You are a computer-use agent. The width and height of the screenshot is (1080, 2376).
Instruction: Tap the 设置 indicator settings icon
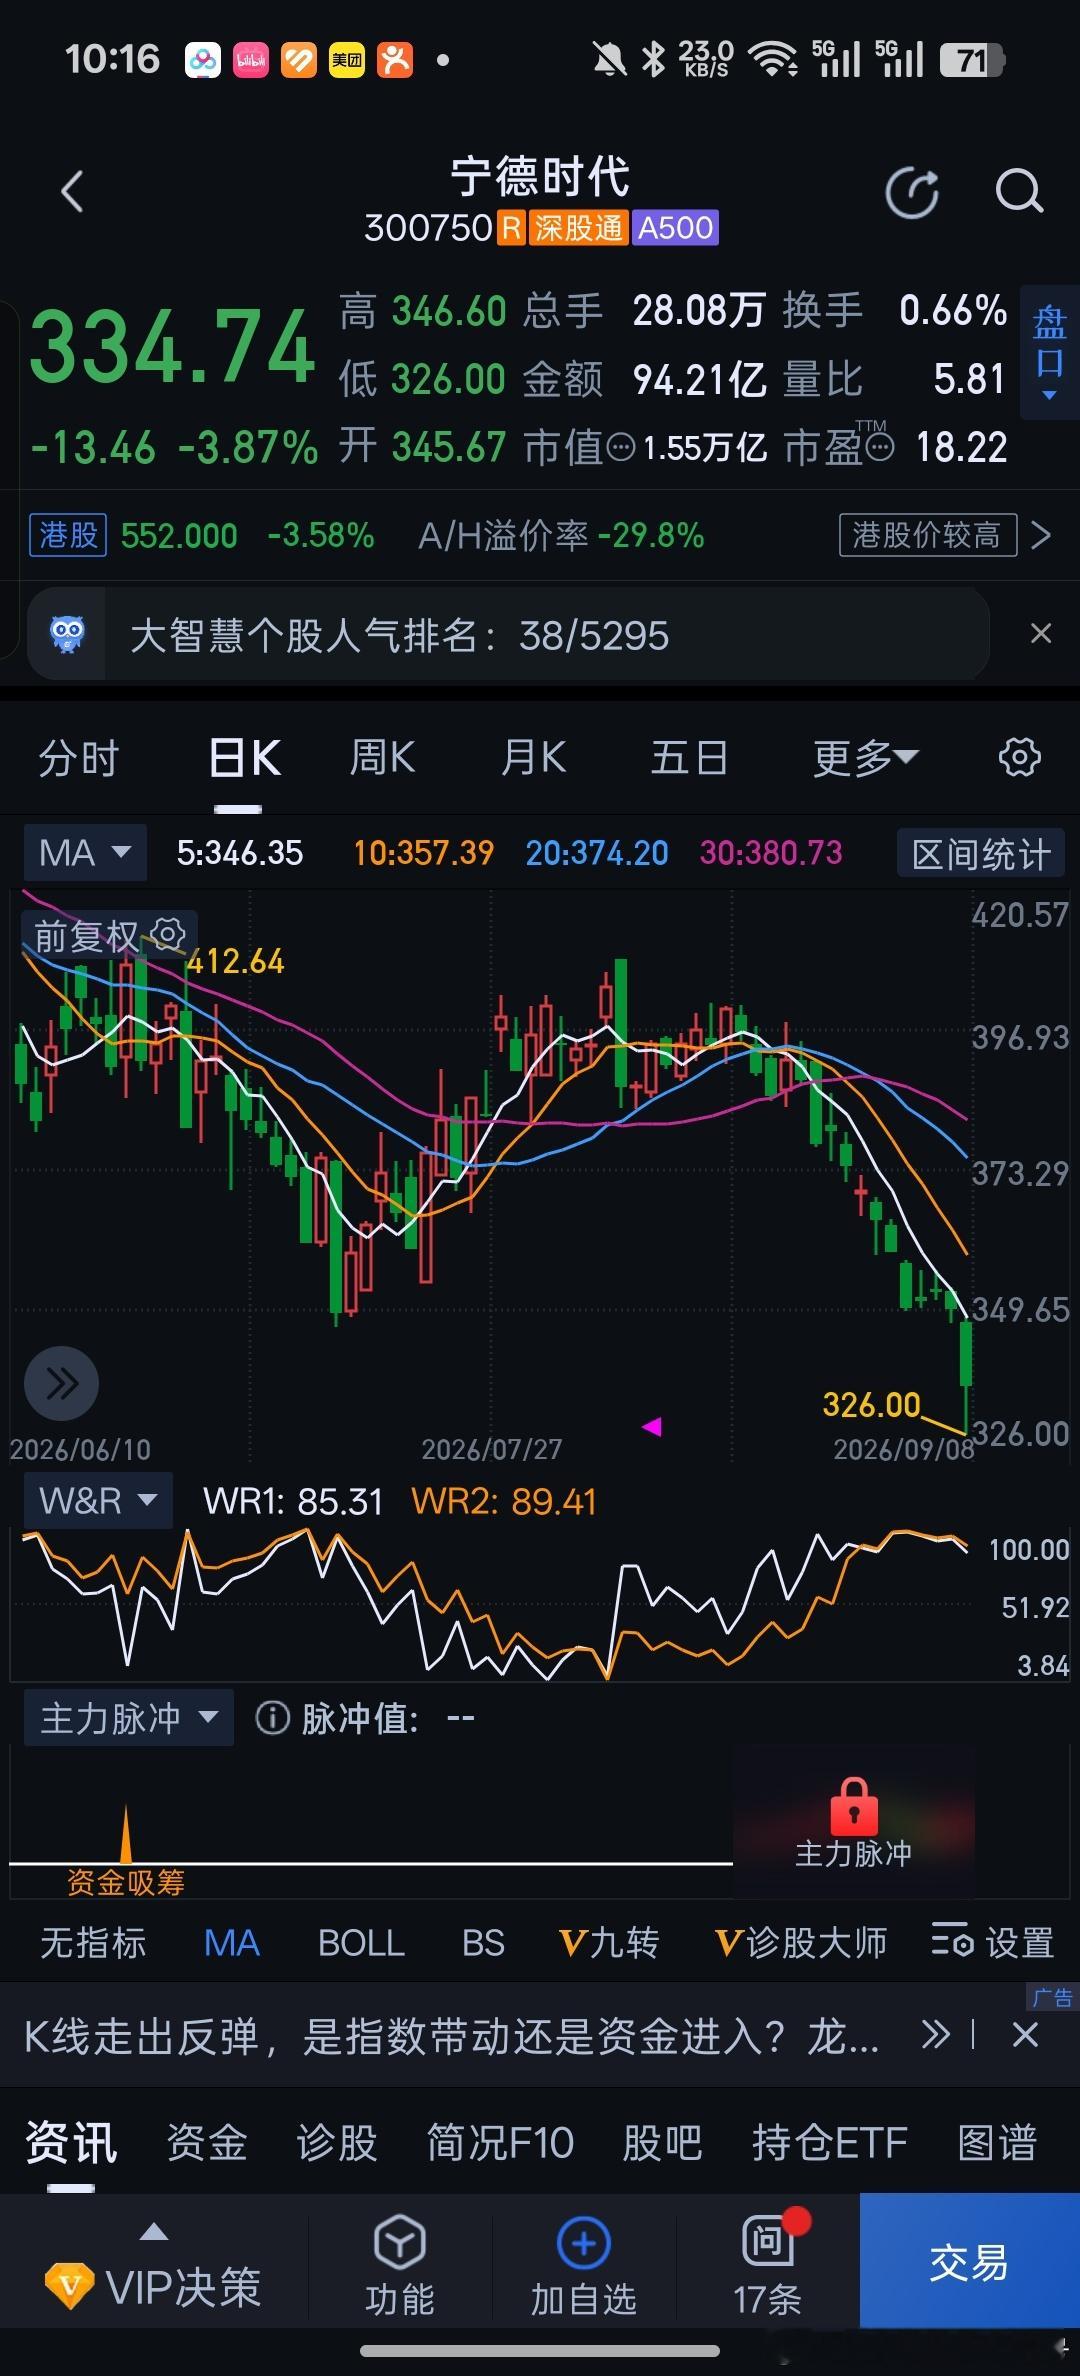tap(952, 1942)
